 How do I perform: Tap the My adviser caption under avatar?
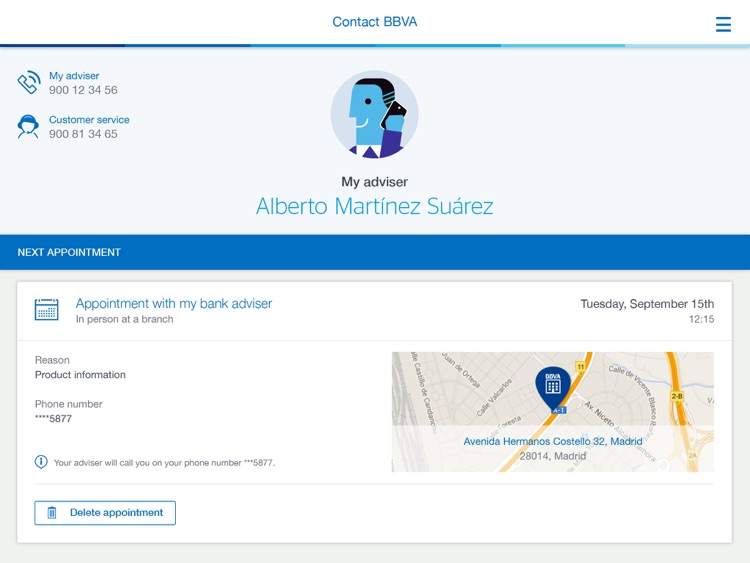[375, 182]
